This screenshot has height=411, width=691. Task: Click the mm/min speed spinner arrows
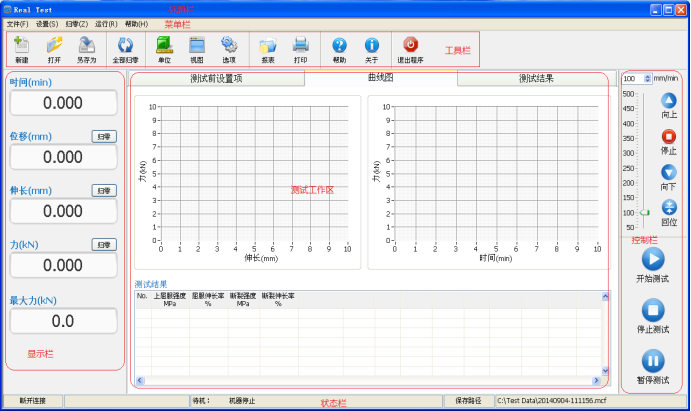(x=648, y=78)
